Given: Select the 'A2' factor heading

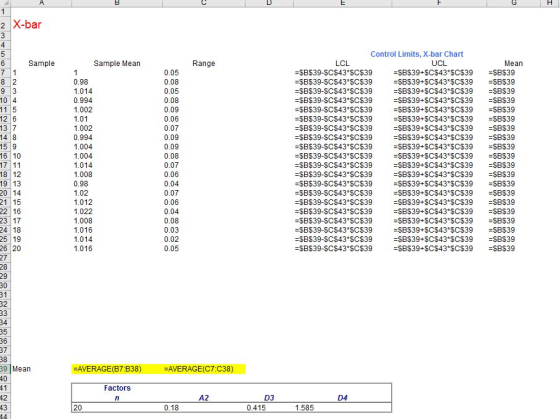Looking at the screenshot, I should [204, 398].
